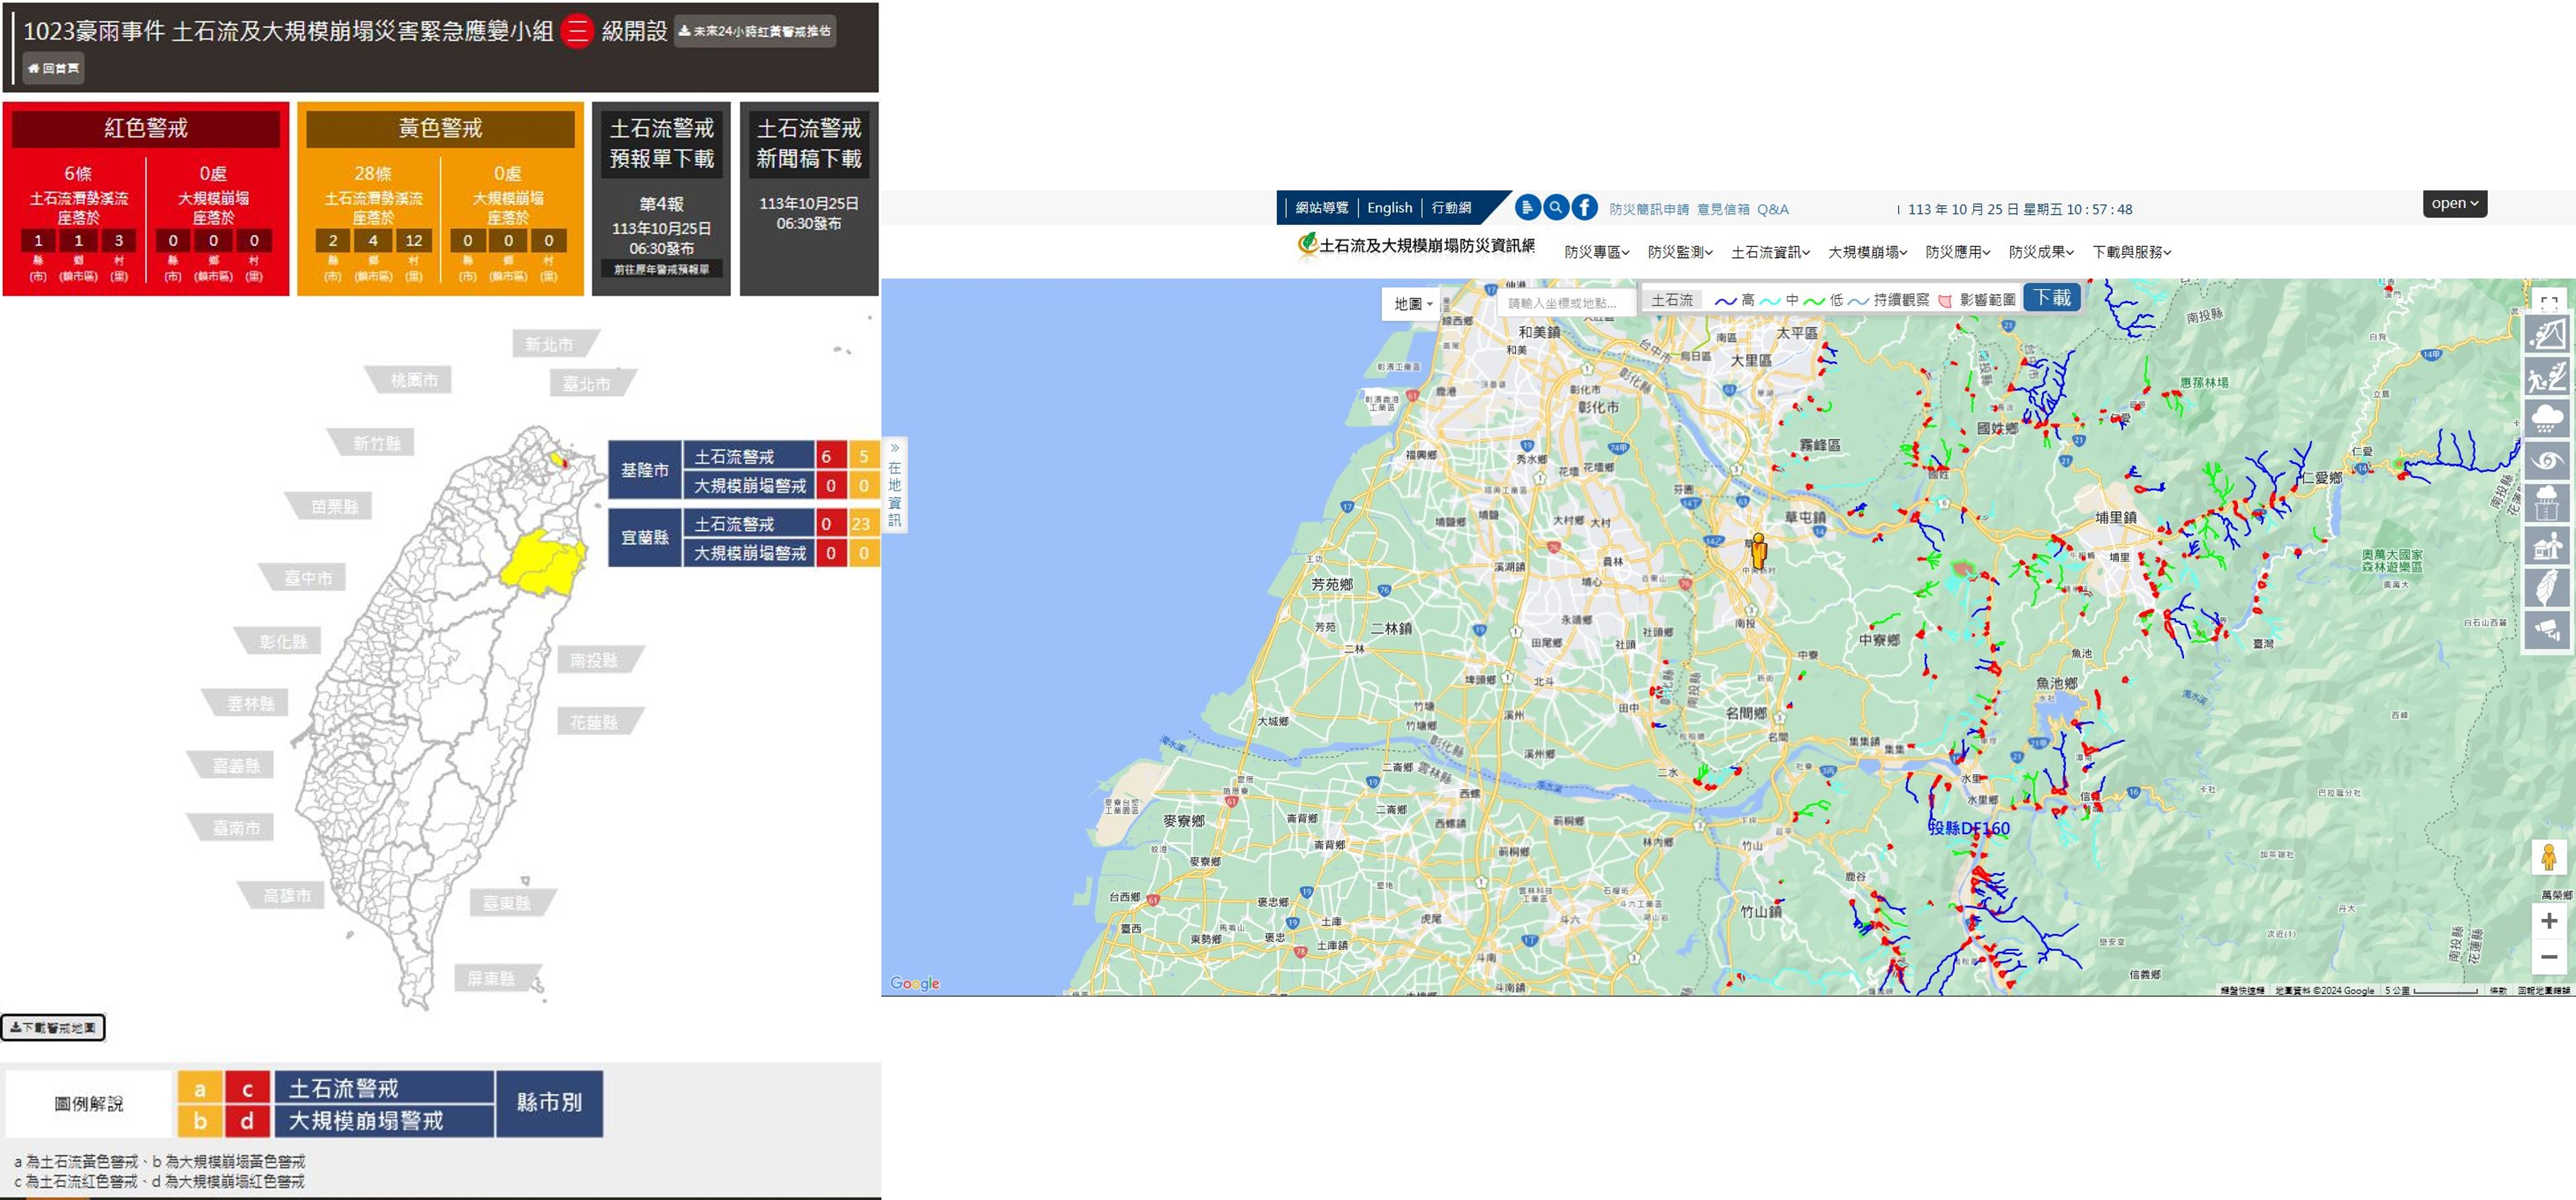
Task: Select the Taiwan island map icon
Action: 2547,588
